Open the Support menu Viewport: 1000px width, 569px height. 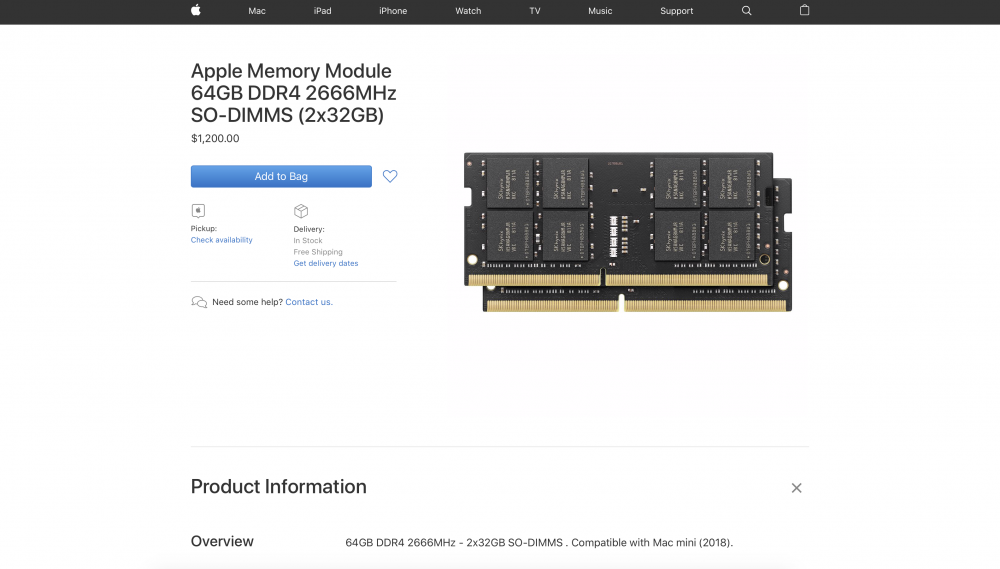click(x=677, y=11)
